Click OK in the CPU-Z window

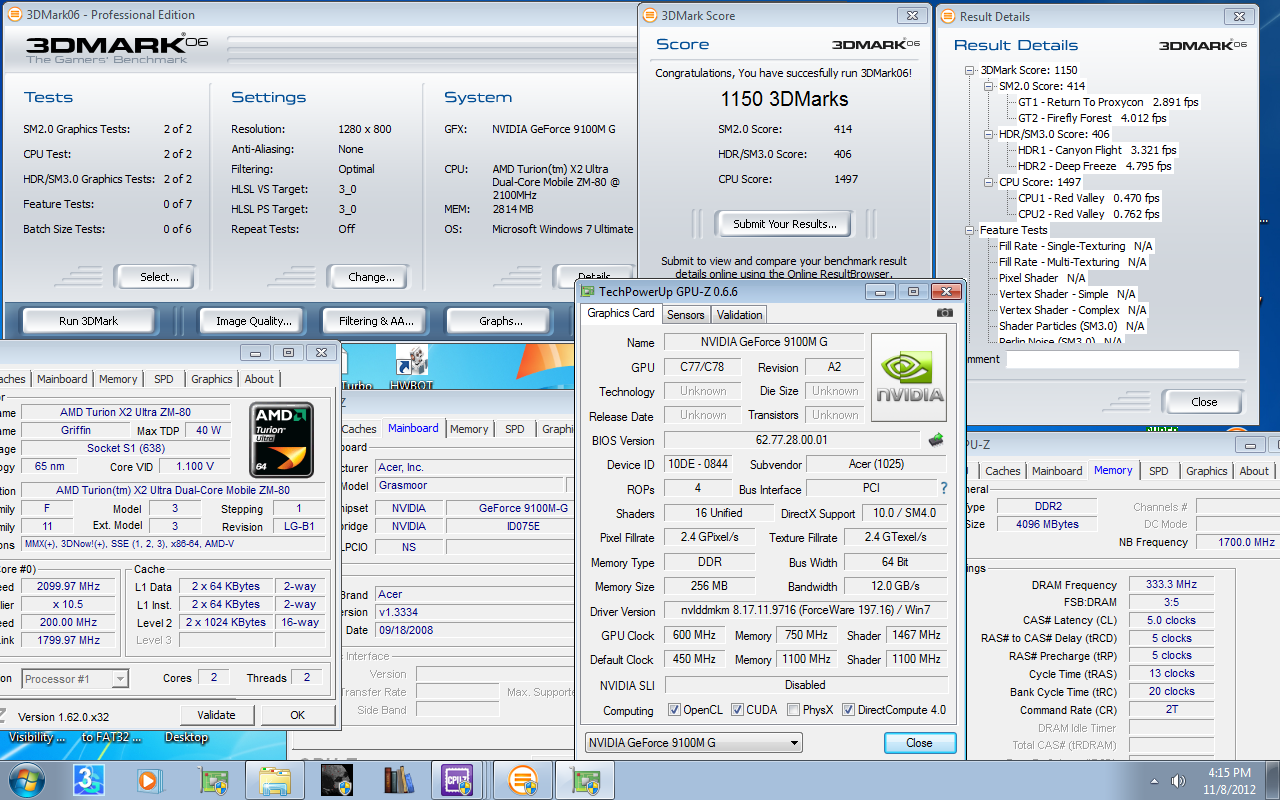(298, 715)
